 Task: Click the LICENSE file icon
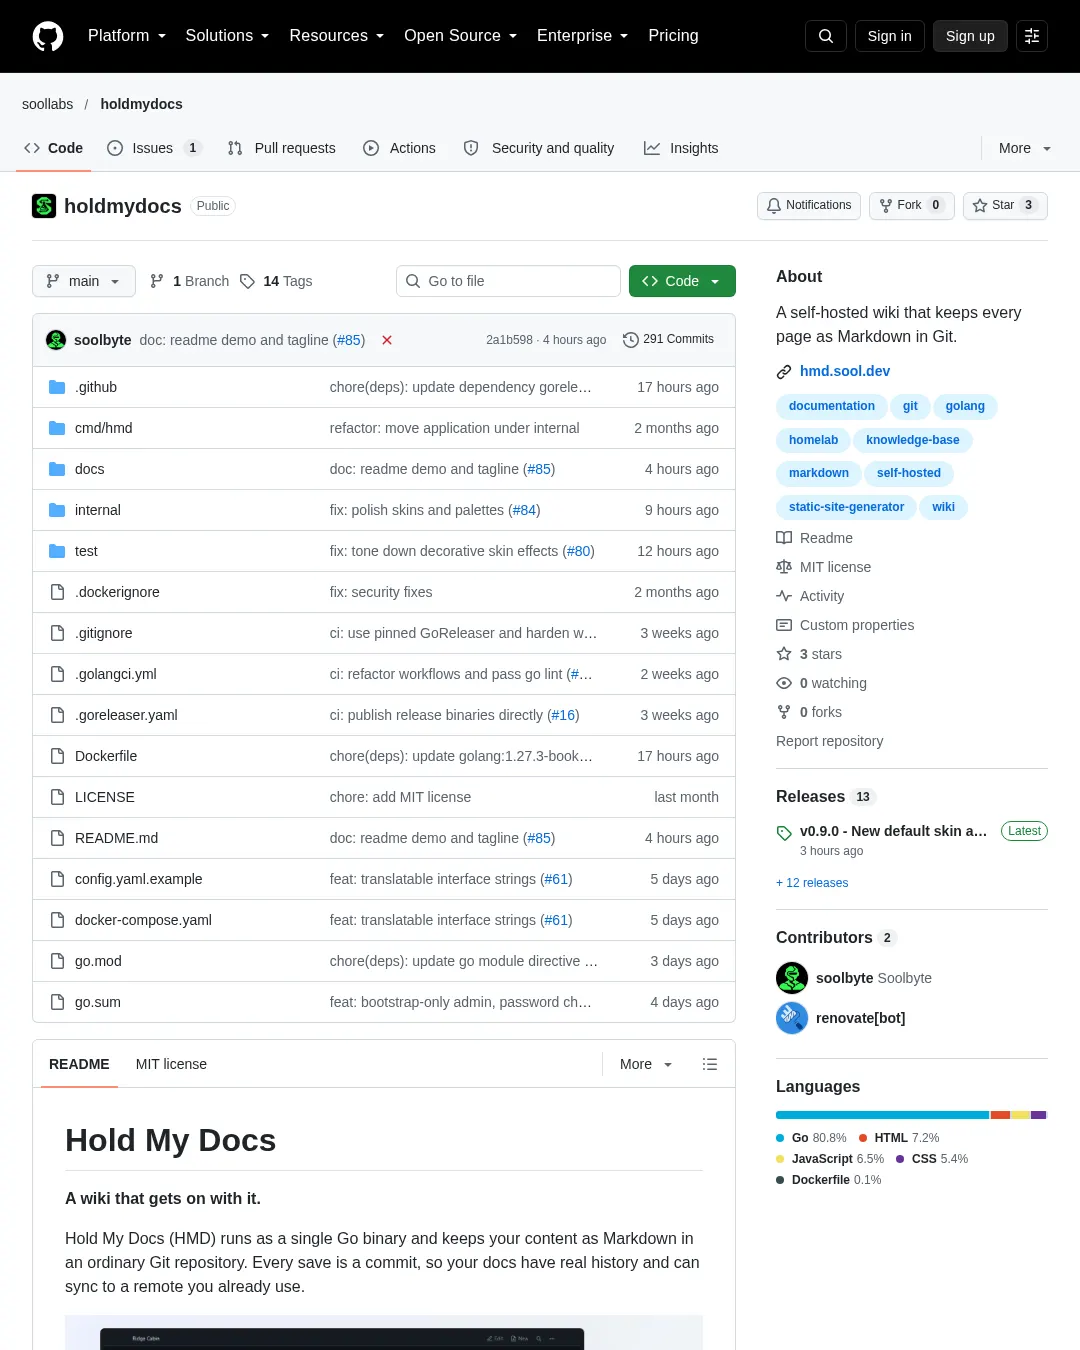[57, 797]
